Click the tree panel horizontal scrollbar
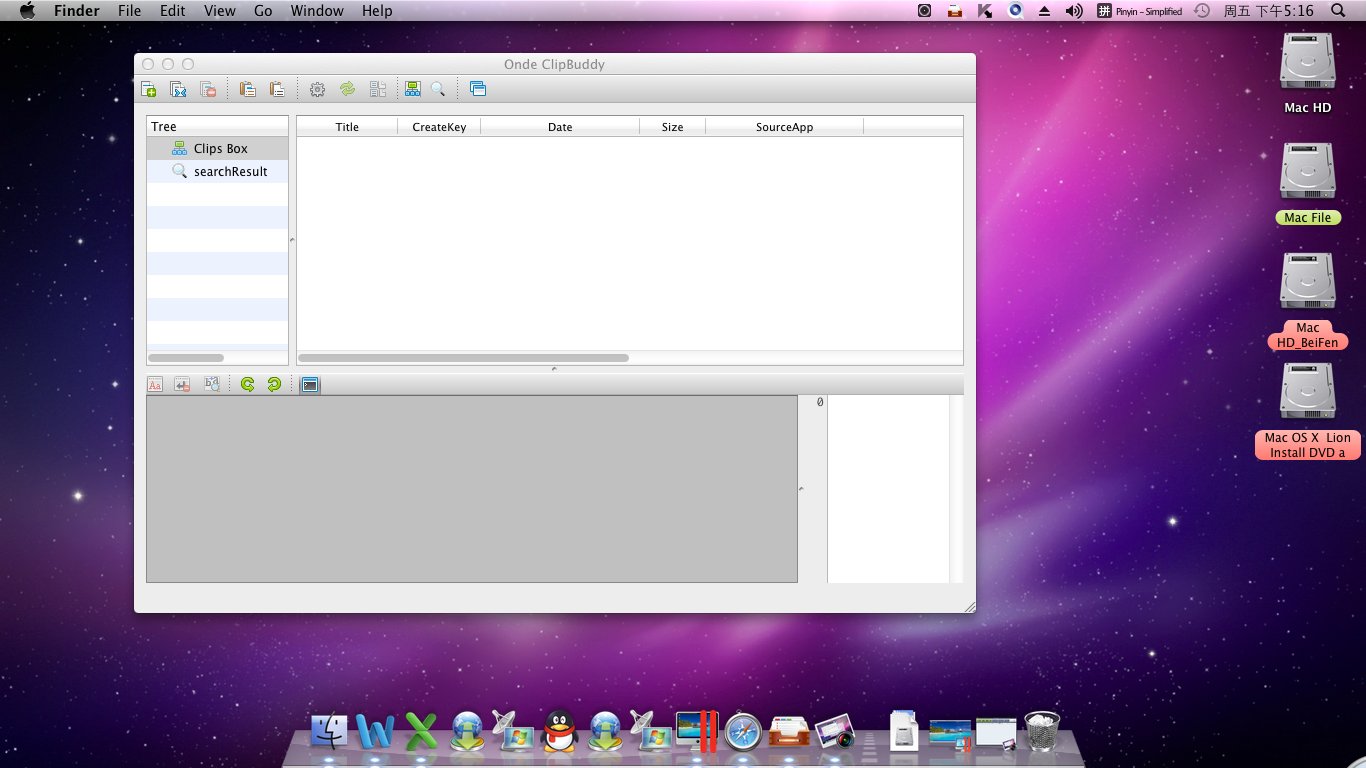1366x768 pixels. (186, 358)
